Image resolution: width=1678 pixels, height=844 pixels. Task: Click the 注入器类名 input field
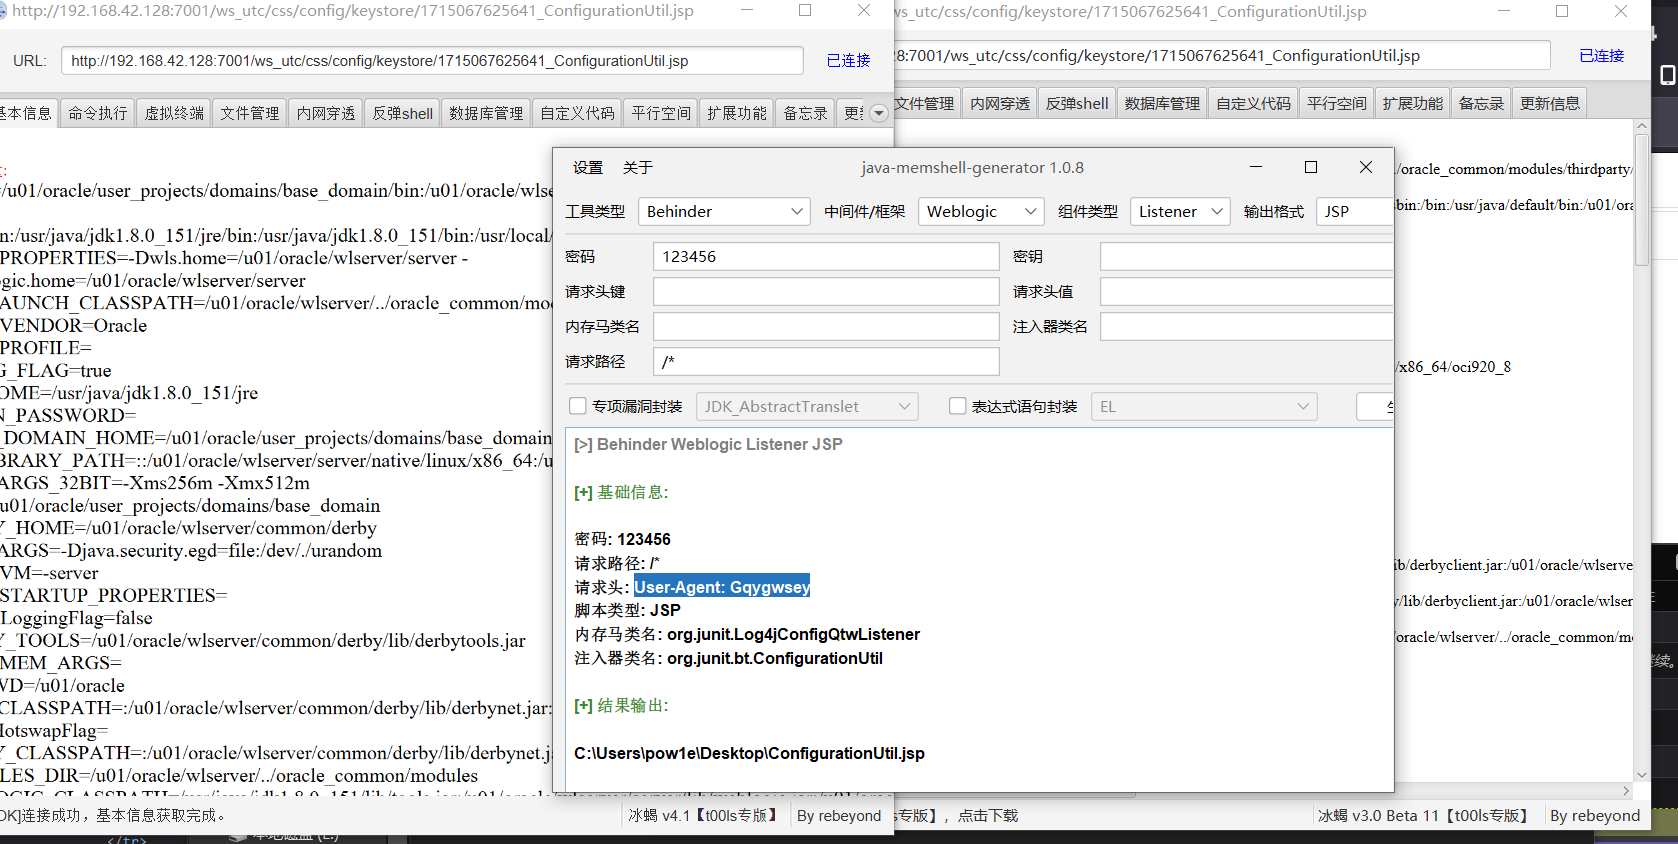pyautogui.click(x=1246, y=326)
